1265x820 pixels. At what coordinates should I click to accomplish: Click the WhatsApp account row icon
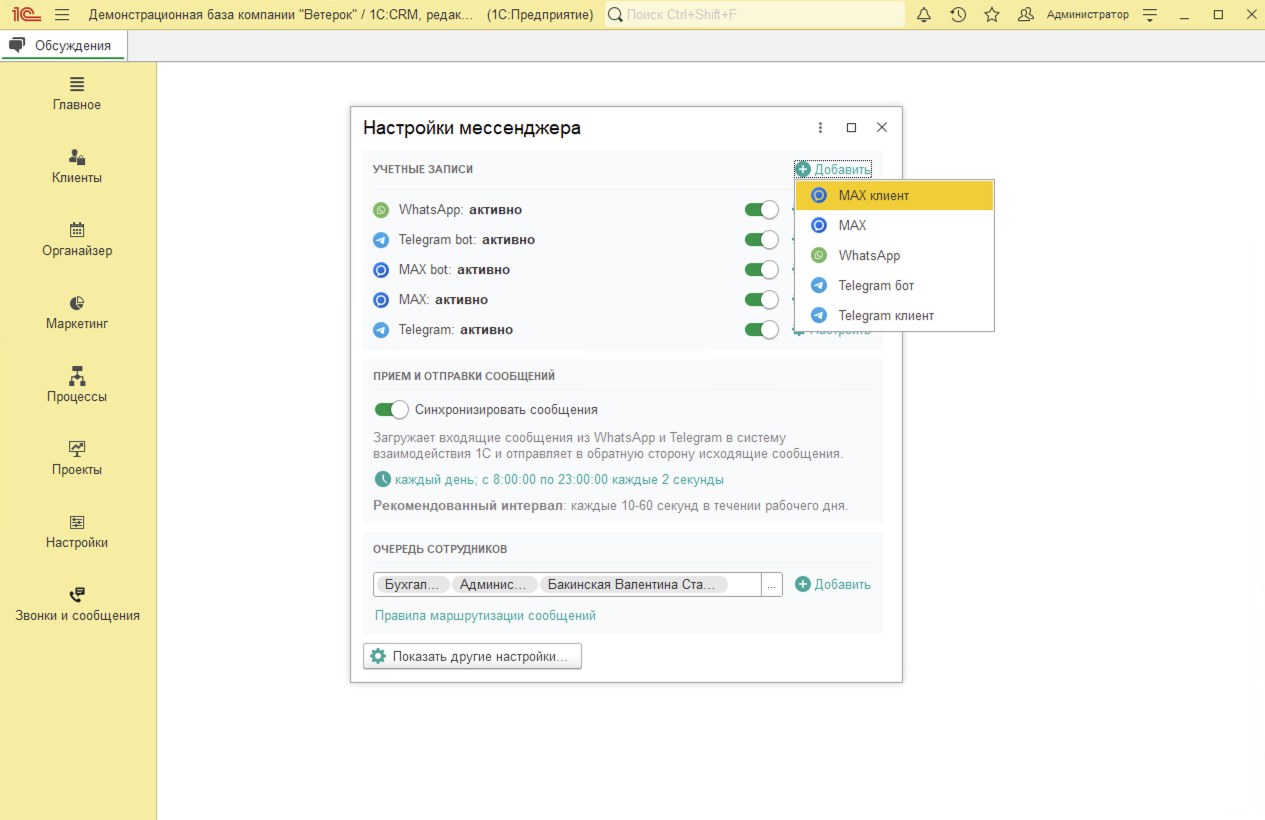coord(381,210)
